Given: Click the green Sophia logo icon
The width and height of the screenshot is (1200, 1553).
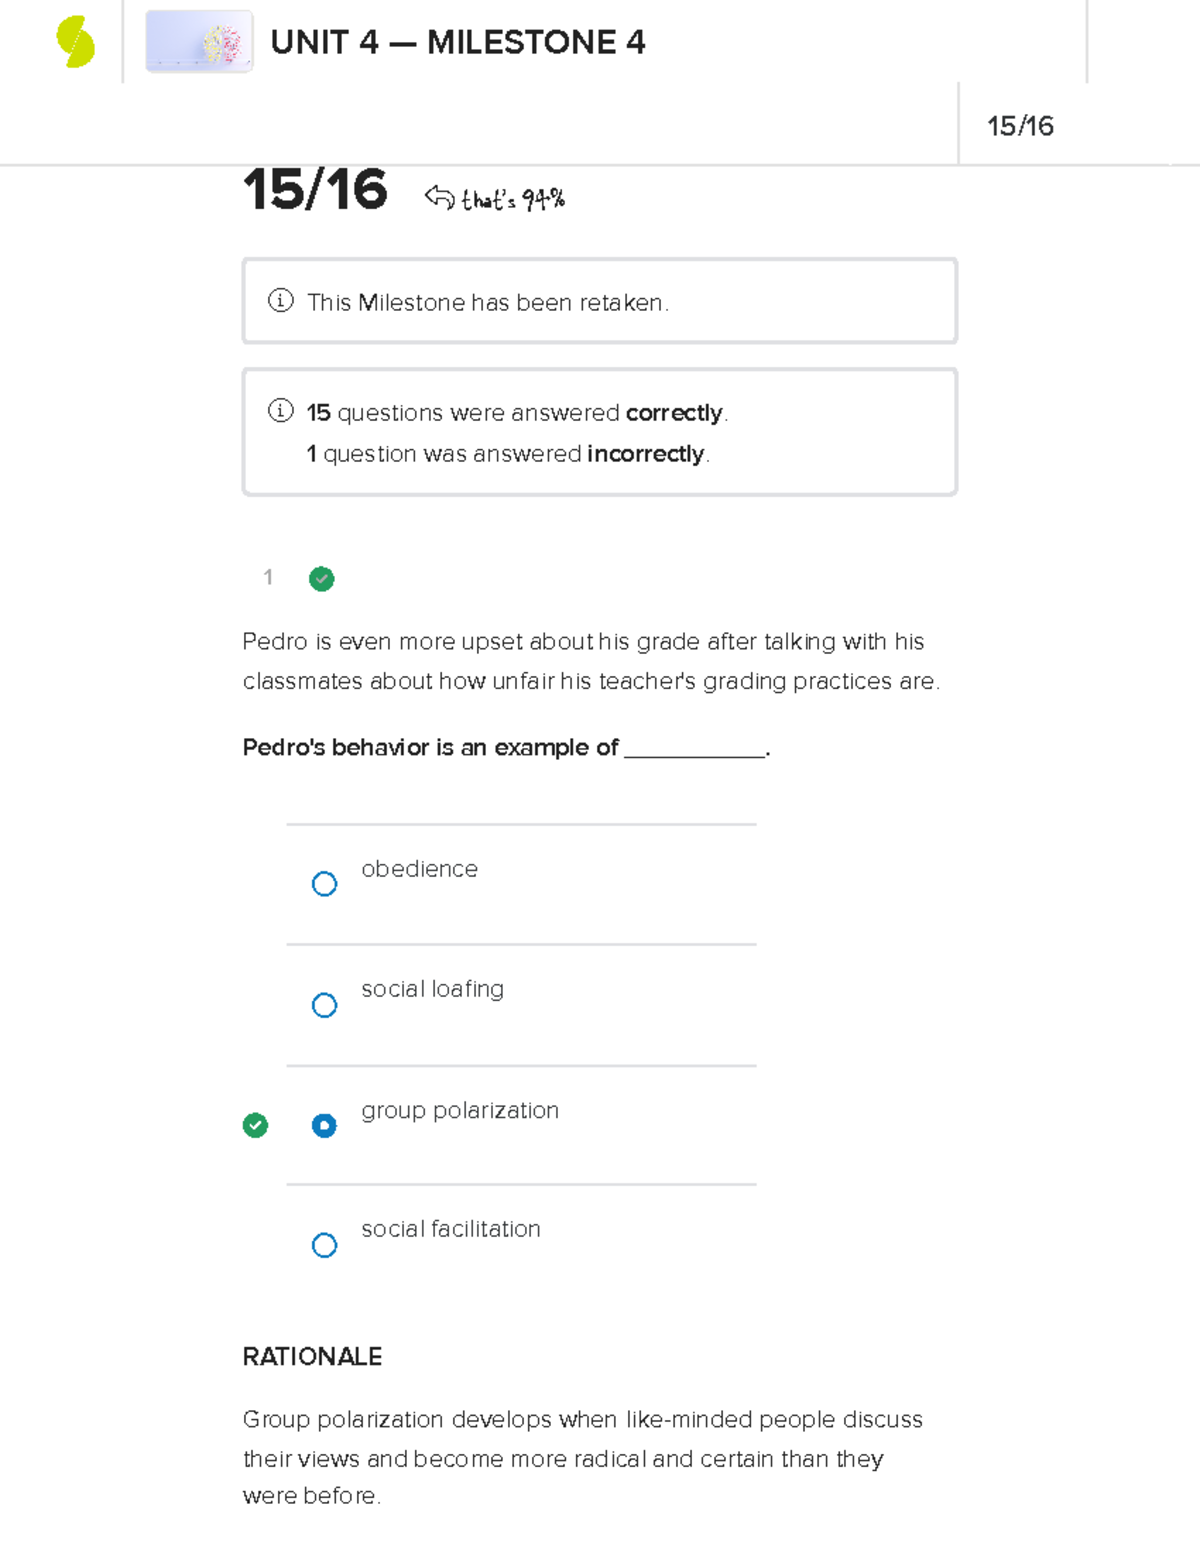Looking at the screenshot, I should point(75,43).
